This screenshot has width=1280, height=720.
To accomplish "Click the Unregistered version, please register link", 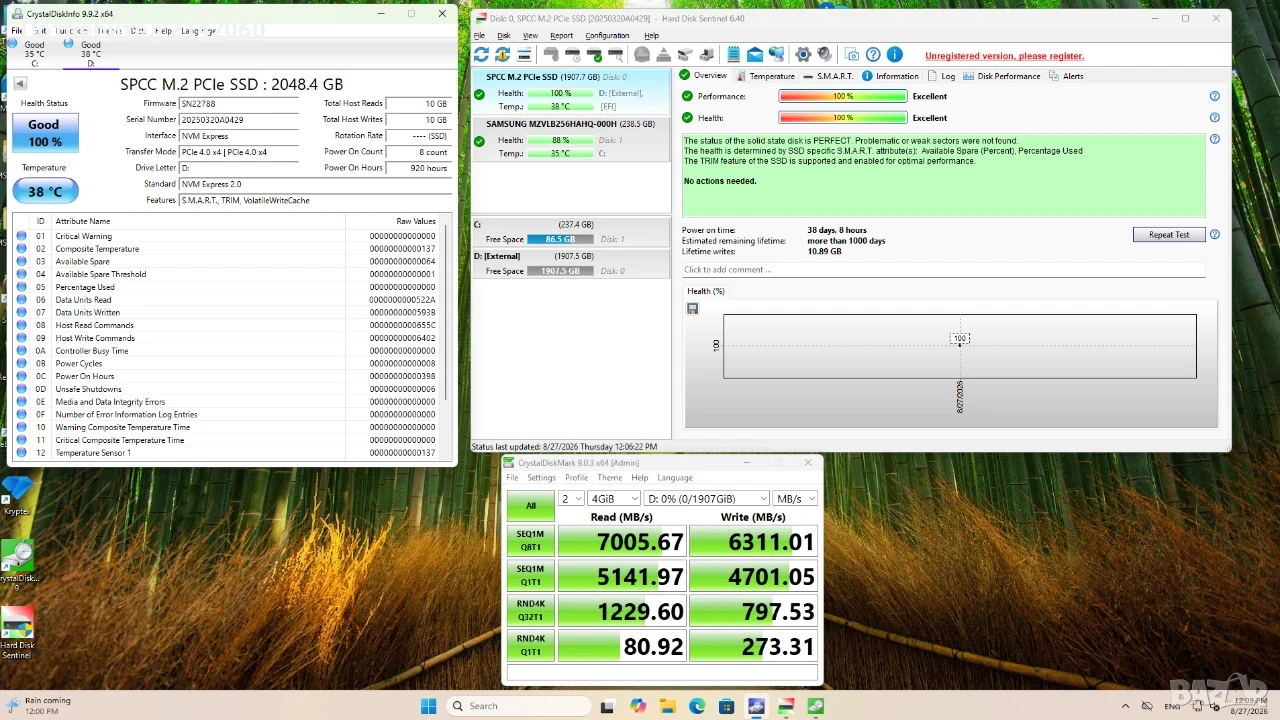I will (1004, 56).
